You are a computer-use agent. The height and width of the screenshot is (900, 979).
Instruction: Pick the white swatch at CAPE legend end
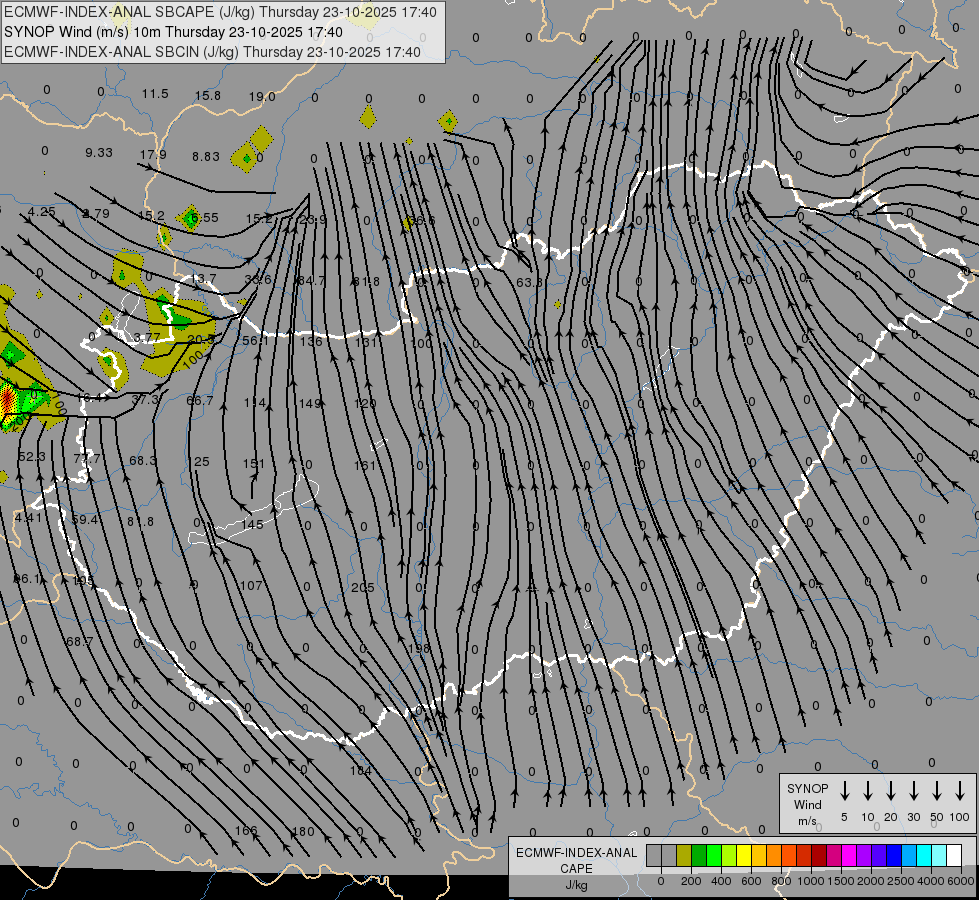point(953,856)
